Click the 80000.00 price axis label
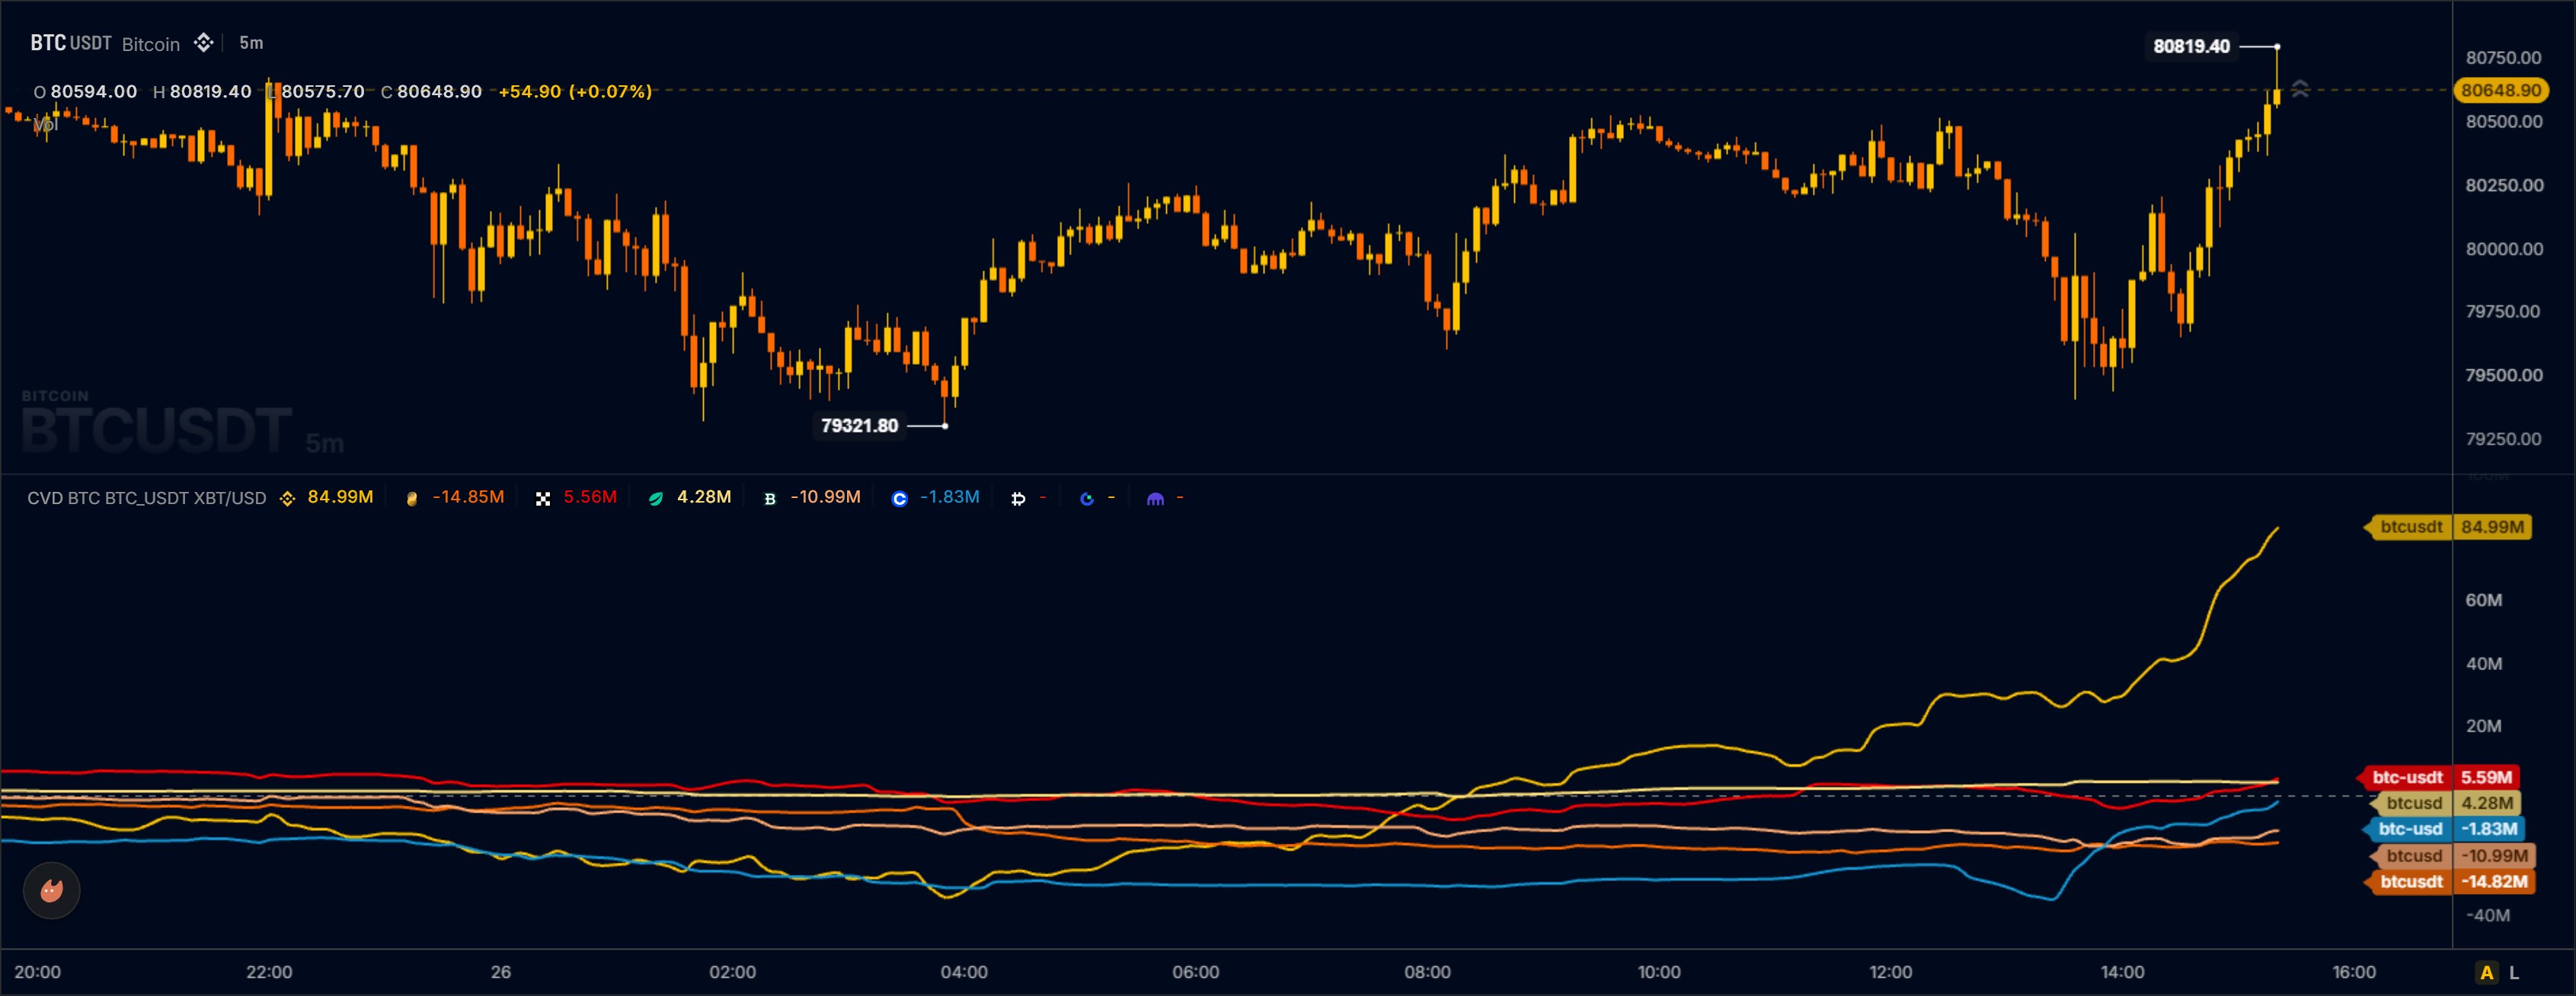This screenshot has width=2576, height=996. click(2503, 248)
